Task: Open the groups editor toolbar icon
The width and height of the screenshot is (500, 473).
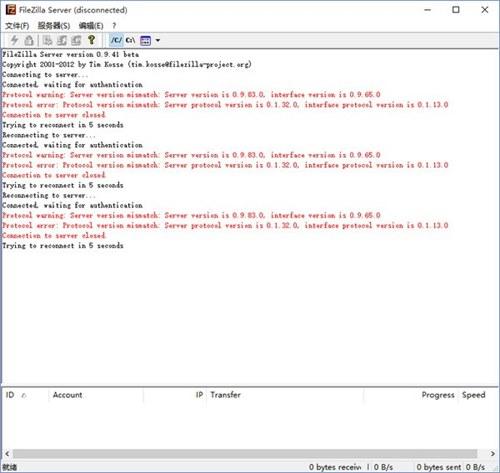Action: [76, 40]
